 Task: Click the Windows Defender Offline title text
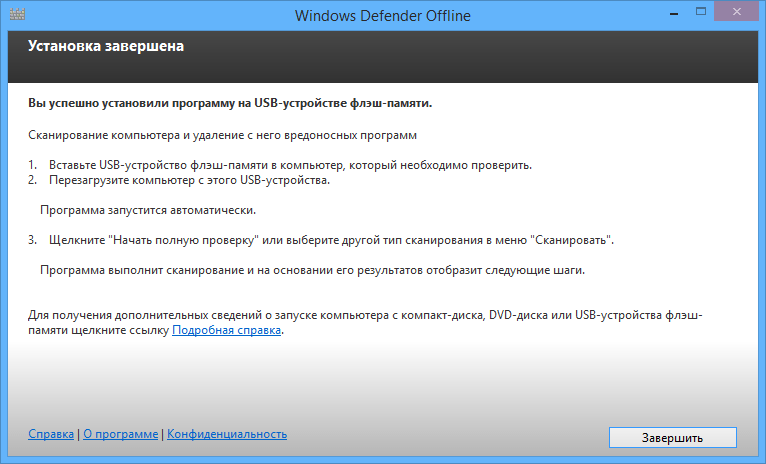click(x=383, y=16)
